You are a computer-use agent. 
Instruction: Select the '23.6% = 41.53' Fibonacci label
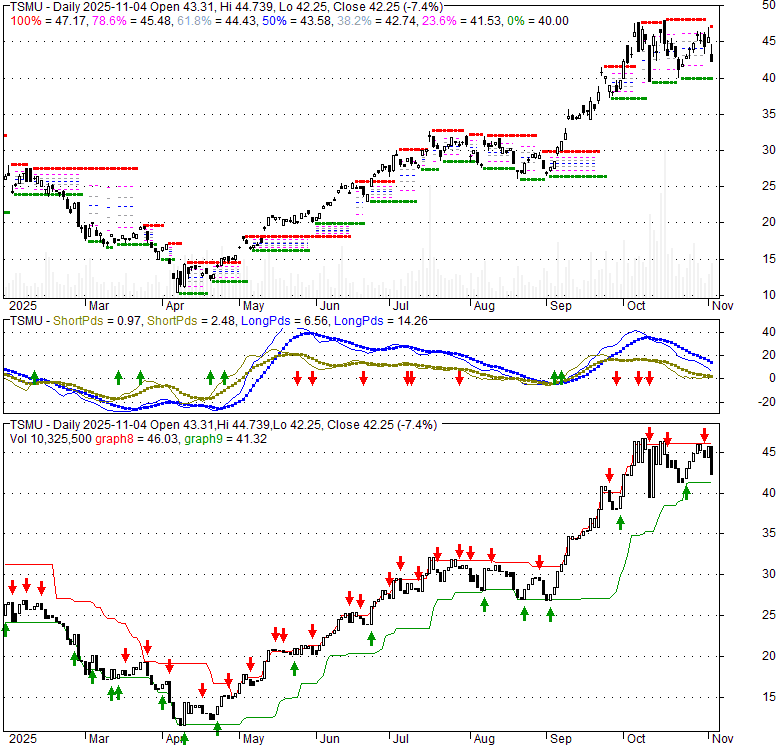(x=463, y=21)
